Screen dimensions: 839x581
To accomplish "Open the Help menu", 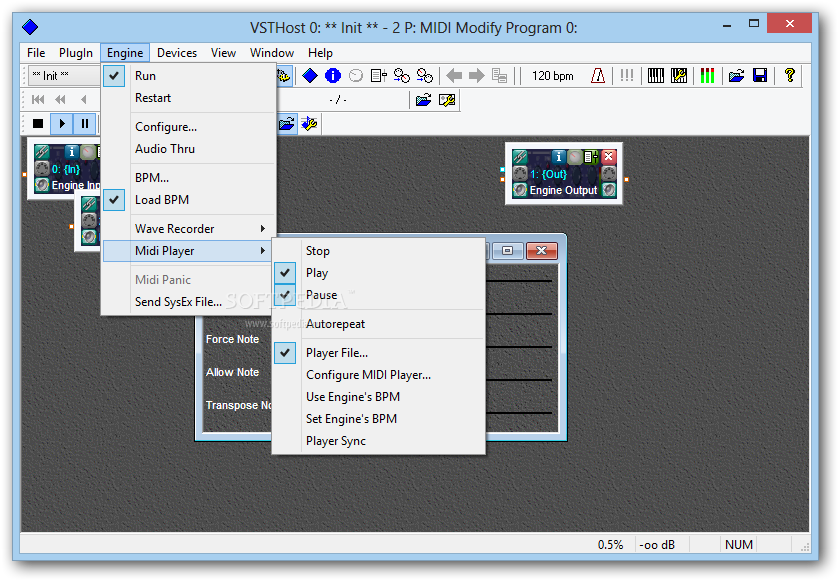I will pyautogui.click(x=320, y=53).
